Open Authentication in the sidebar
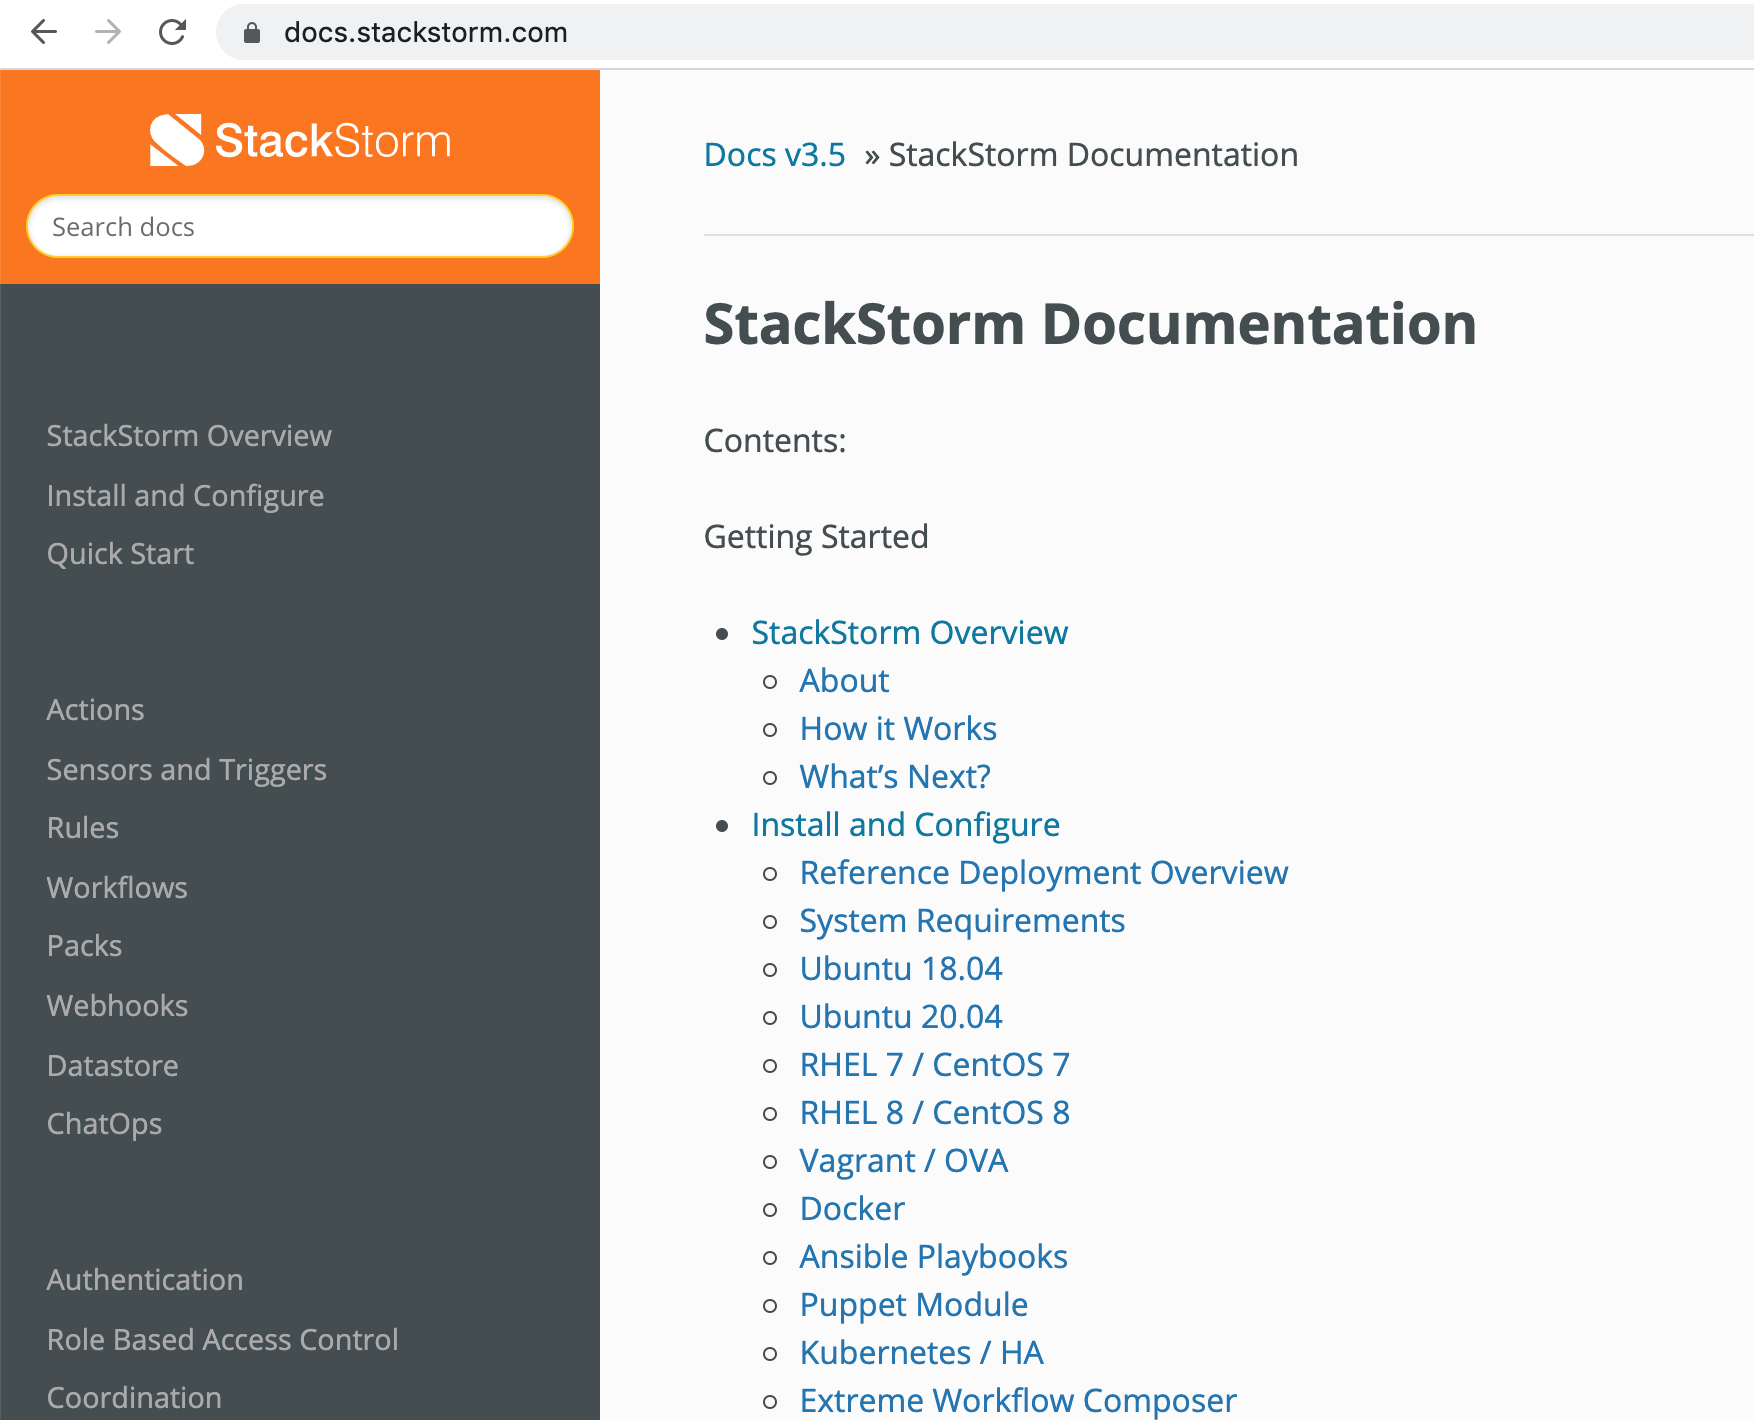1754x1420 pixels. tap(145, 1280)
